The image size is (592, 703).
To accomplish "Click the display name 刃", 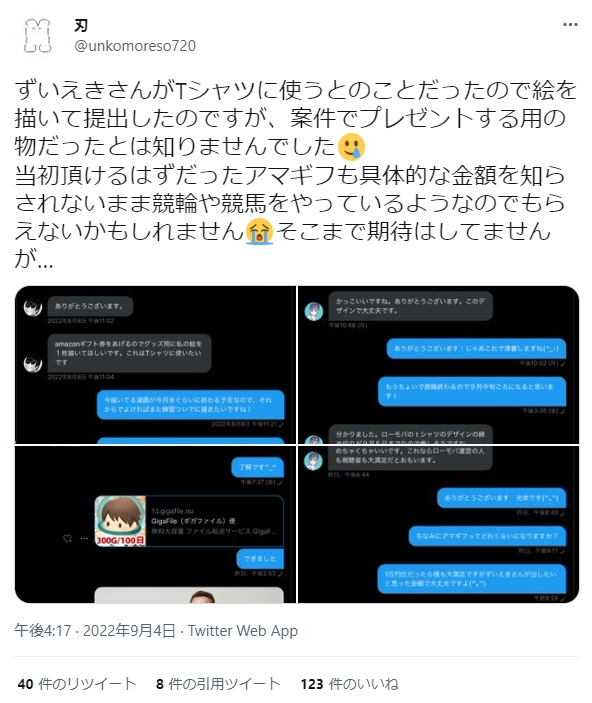I will (x=81, y=26).
